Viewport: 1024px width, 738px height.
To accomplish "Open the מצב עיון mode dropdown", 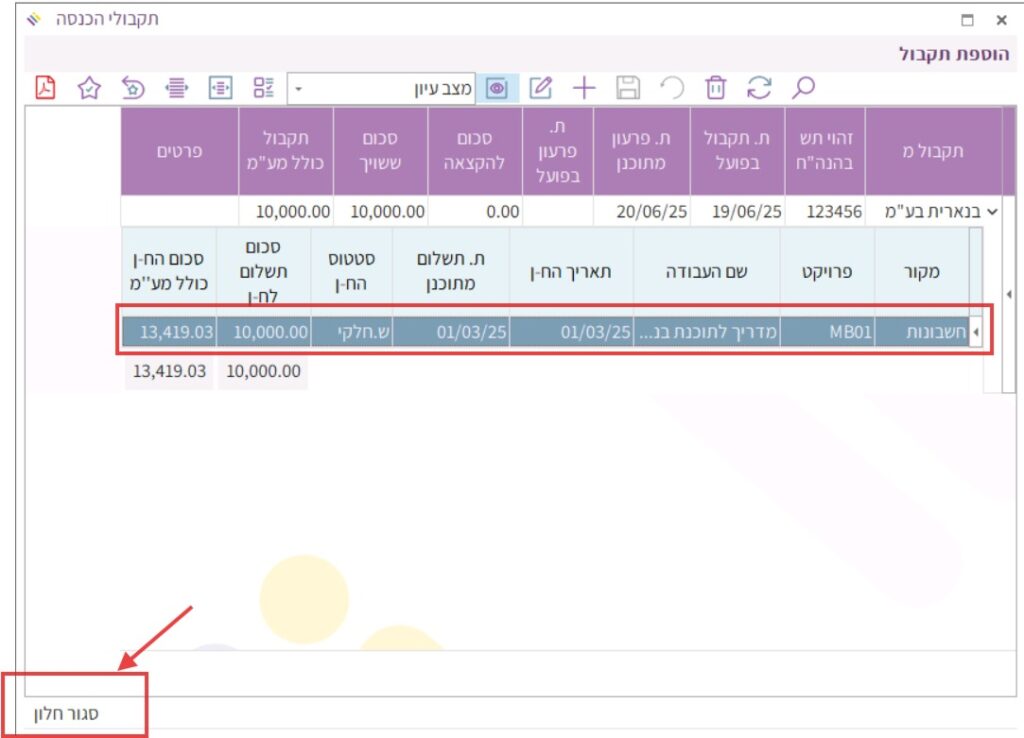I will [x=298, y=89].
